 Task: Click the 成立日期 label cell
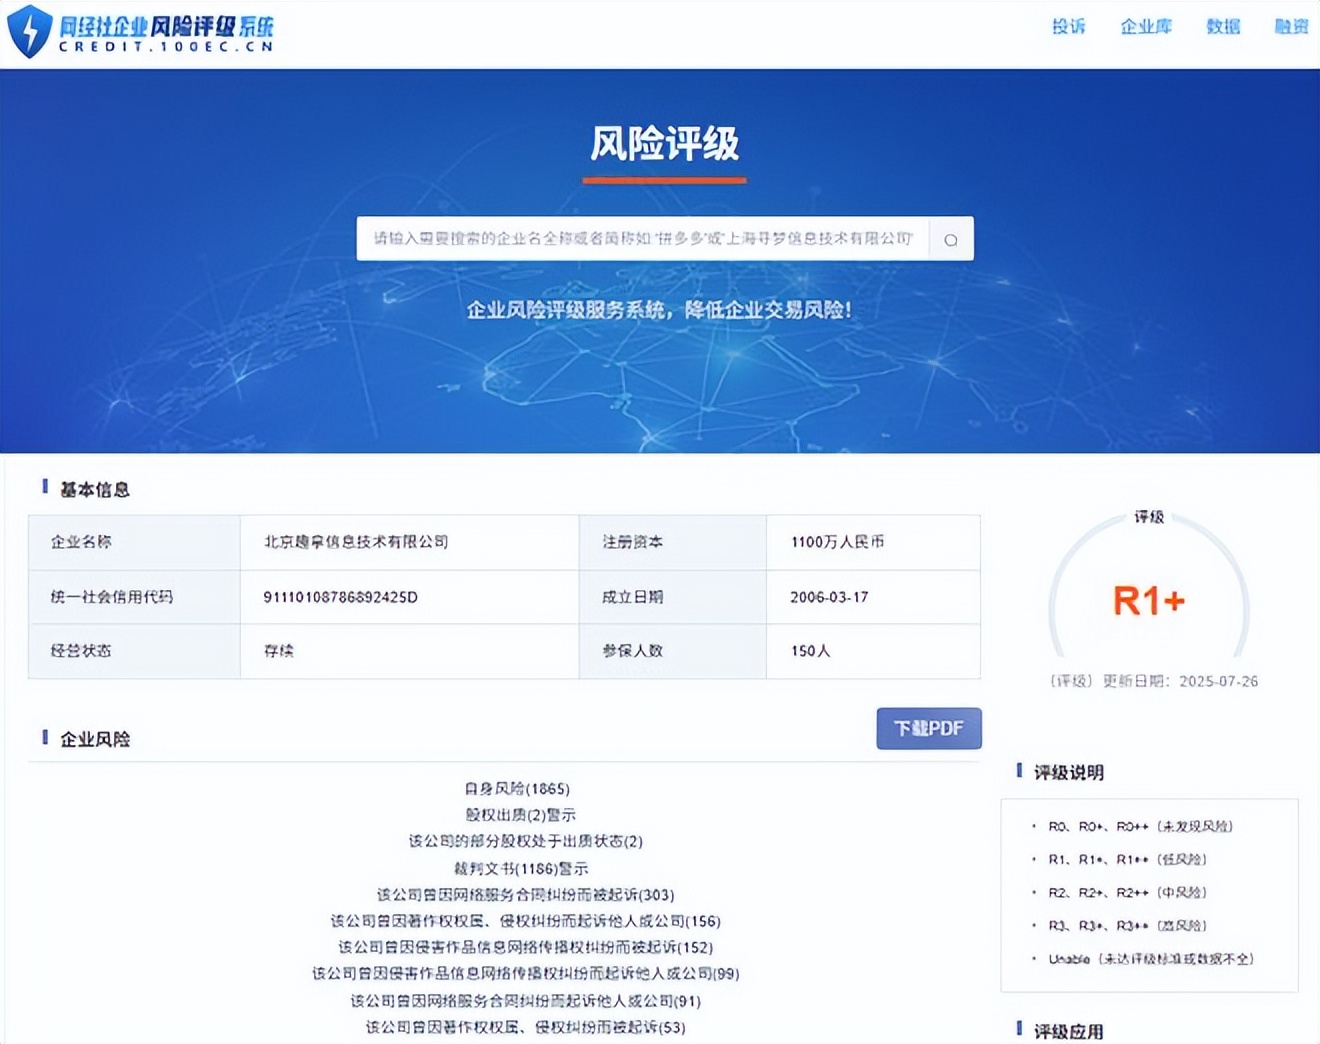pyautogui.click(x=673, y=597)
